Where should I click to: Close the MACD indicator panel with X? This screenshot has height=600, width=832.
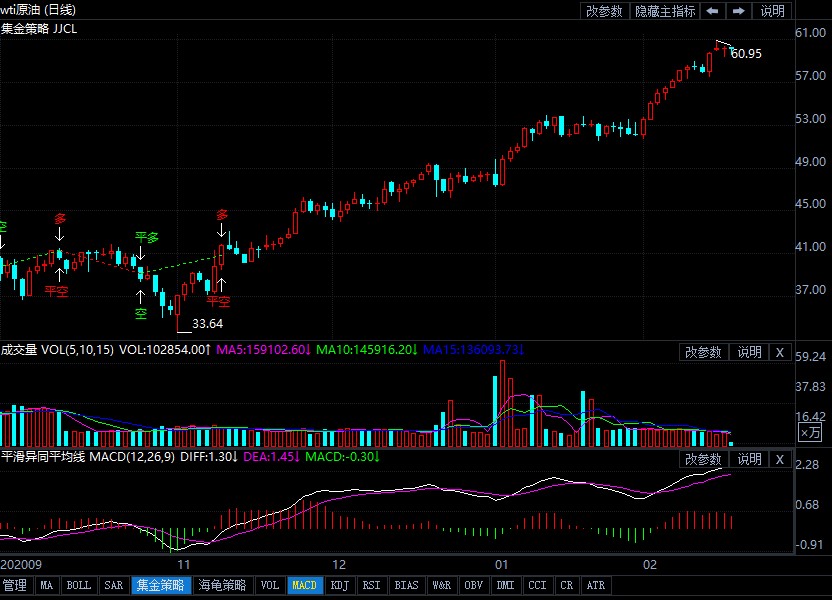tap(780, 459)
